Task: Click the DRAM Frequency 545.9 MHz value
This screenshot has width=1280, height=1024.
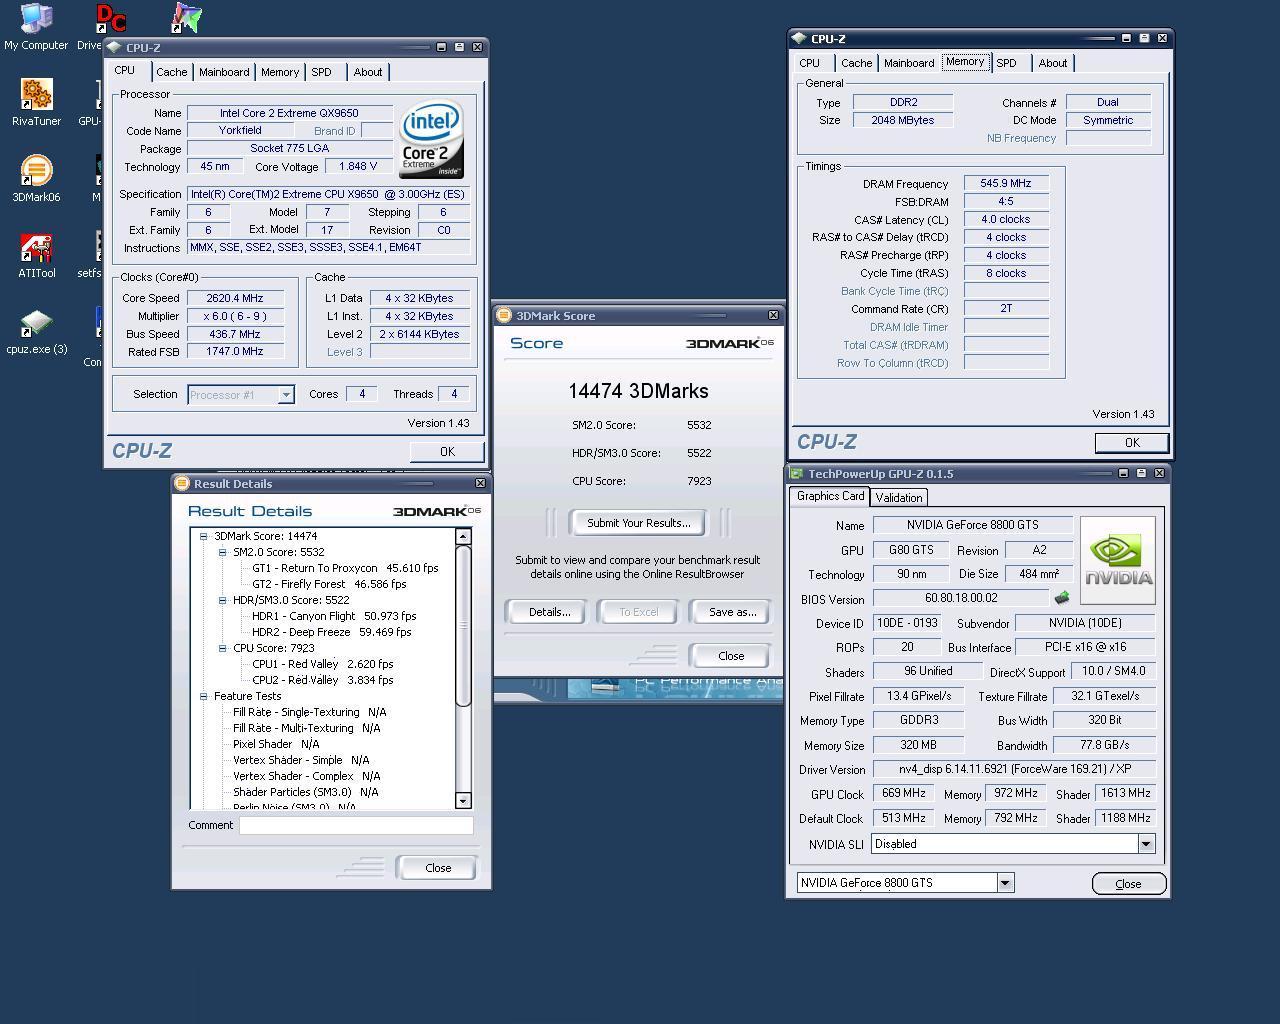Action: [1006, 184]
